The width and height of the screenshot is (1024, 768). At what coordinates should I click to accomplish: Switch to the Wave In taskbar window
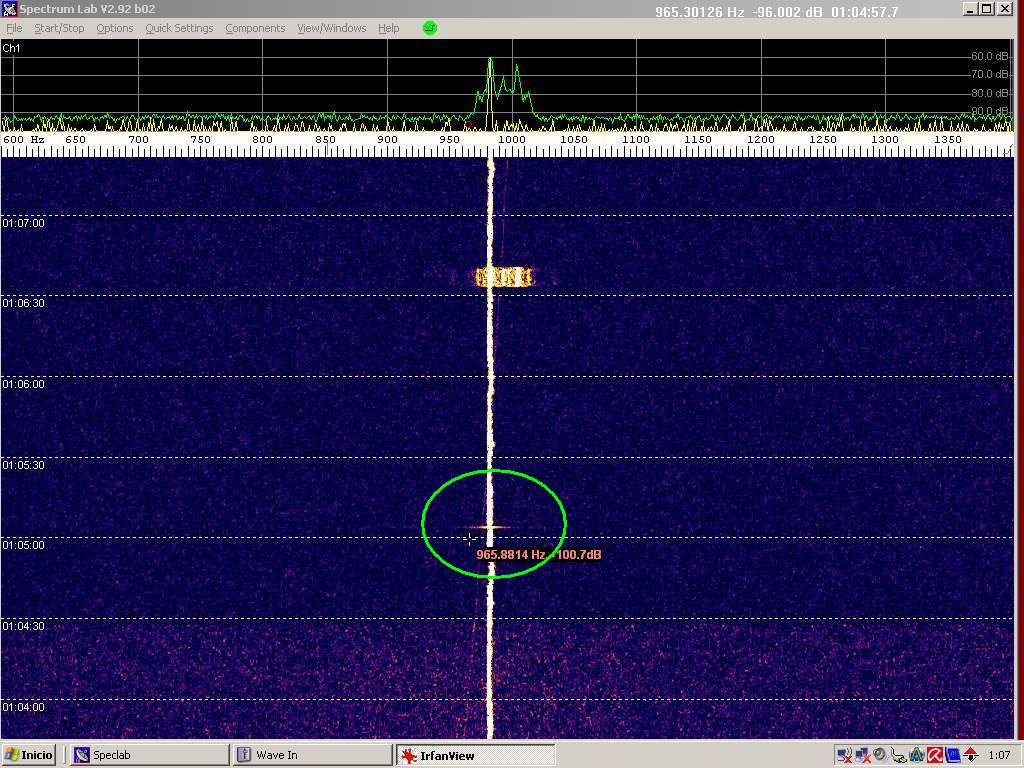pos(312,755)
